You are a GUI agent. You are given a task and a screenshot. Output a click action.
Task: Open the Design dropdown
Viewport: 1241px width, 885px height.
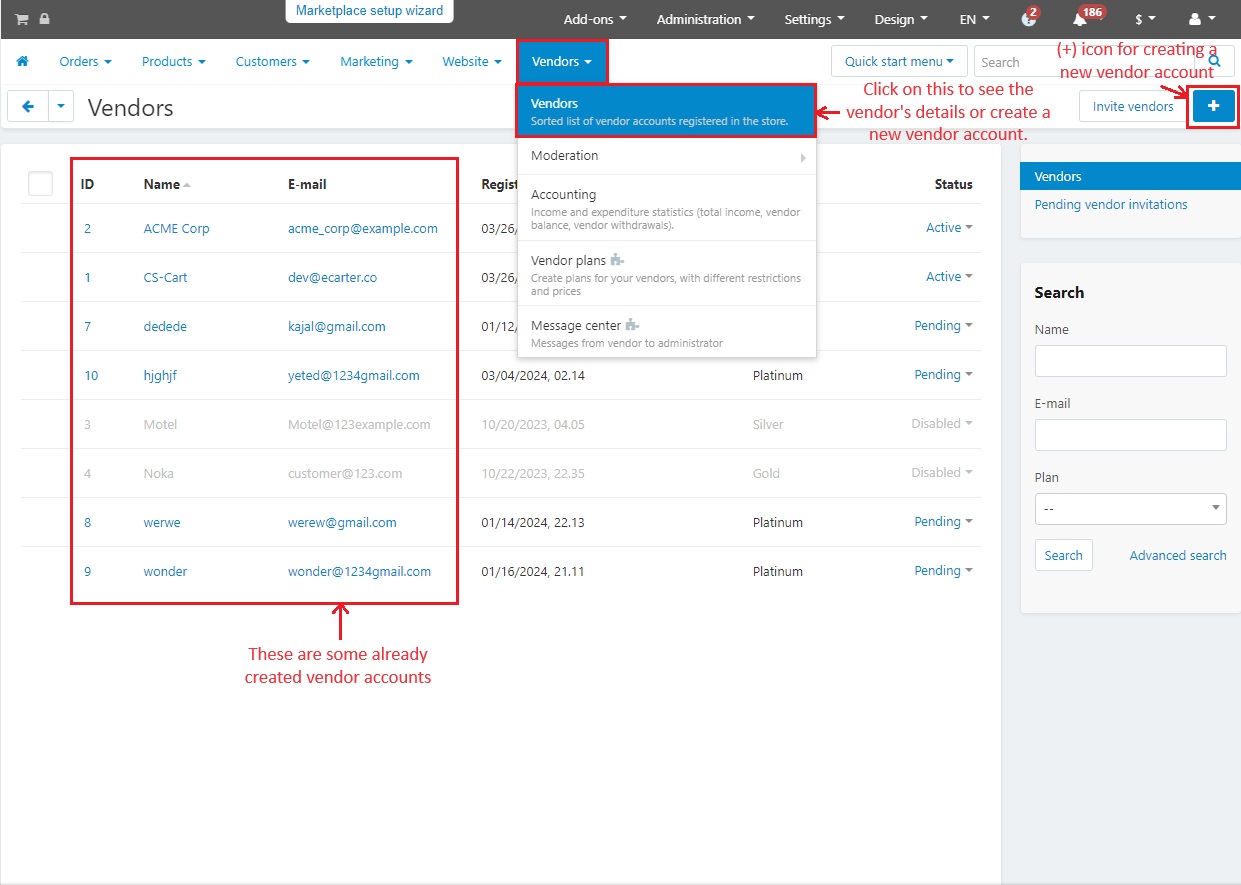tap(901, 19)
